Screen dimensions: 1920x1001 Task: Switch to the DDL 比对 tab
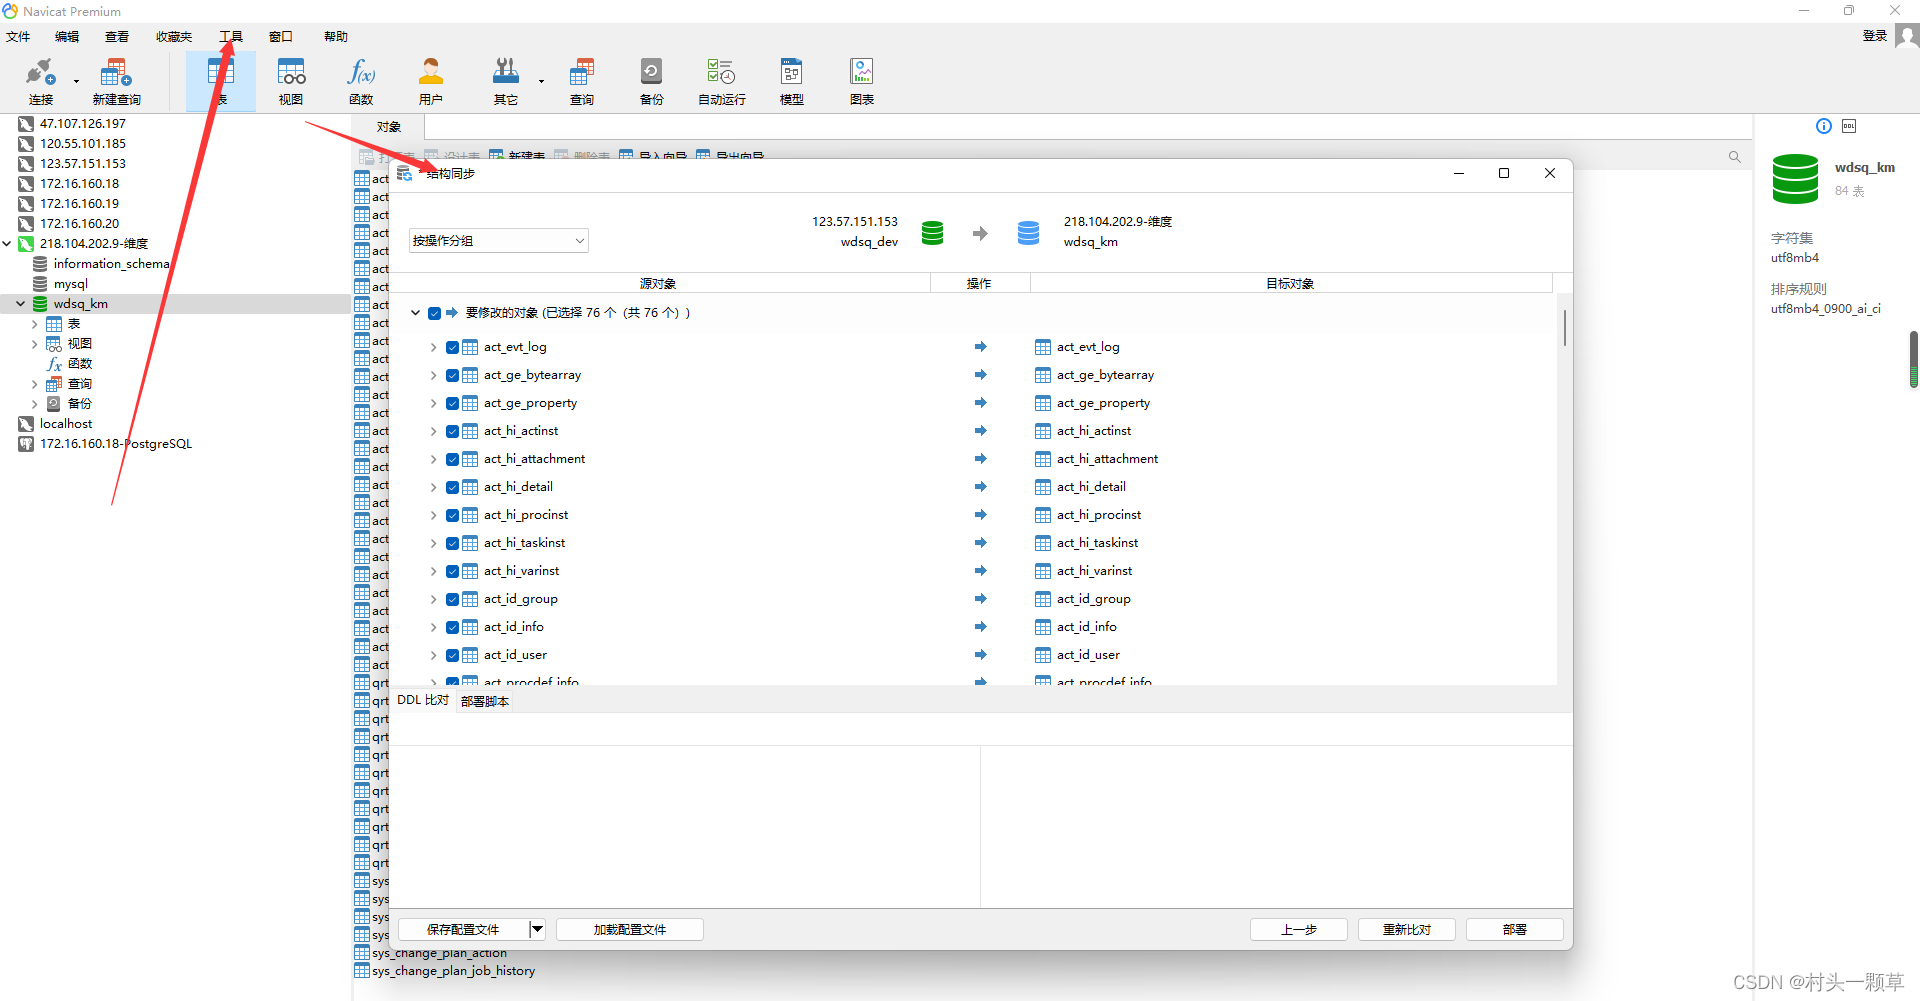(423, 700)
